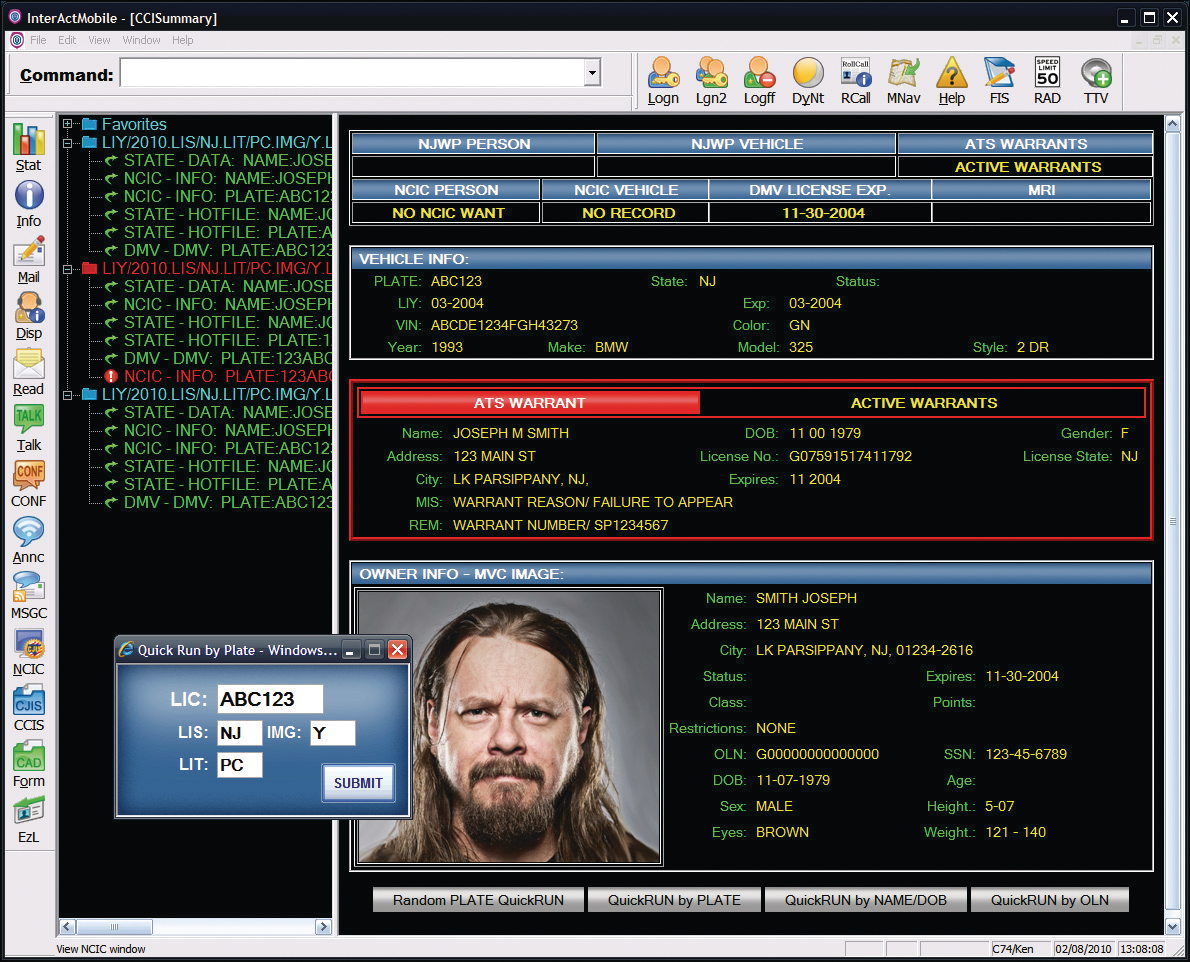Collapse the red LIY/2010 tree node

pos(68,268)
